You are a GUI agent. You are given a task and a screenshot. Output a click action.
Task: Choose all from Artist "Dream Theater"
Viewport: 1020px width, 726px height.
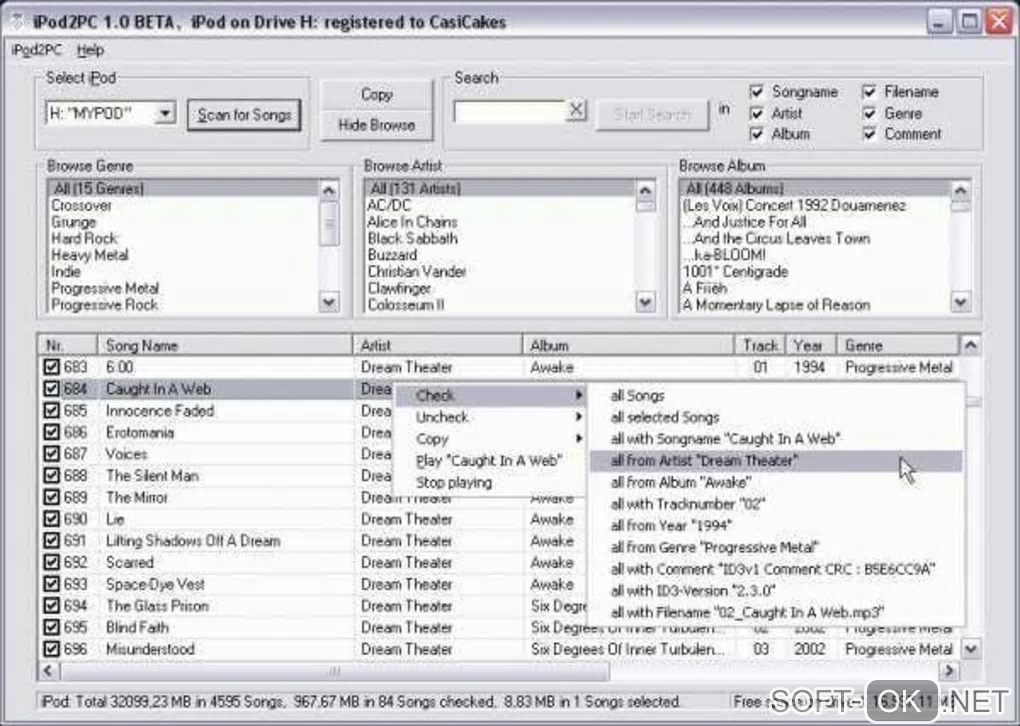[775, 461]
